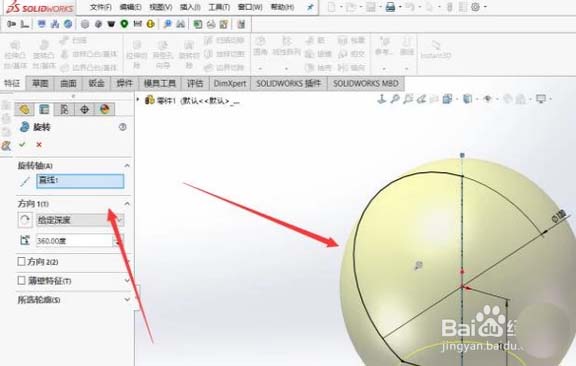Switch to the 模具工具 tab

pos(160,83)
